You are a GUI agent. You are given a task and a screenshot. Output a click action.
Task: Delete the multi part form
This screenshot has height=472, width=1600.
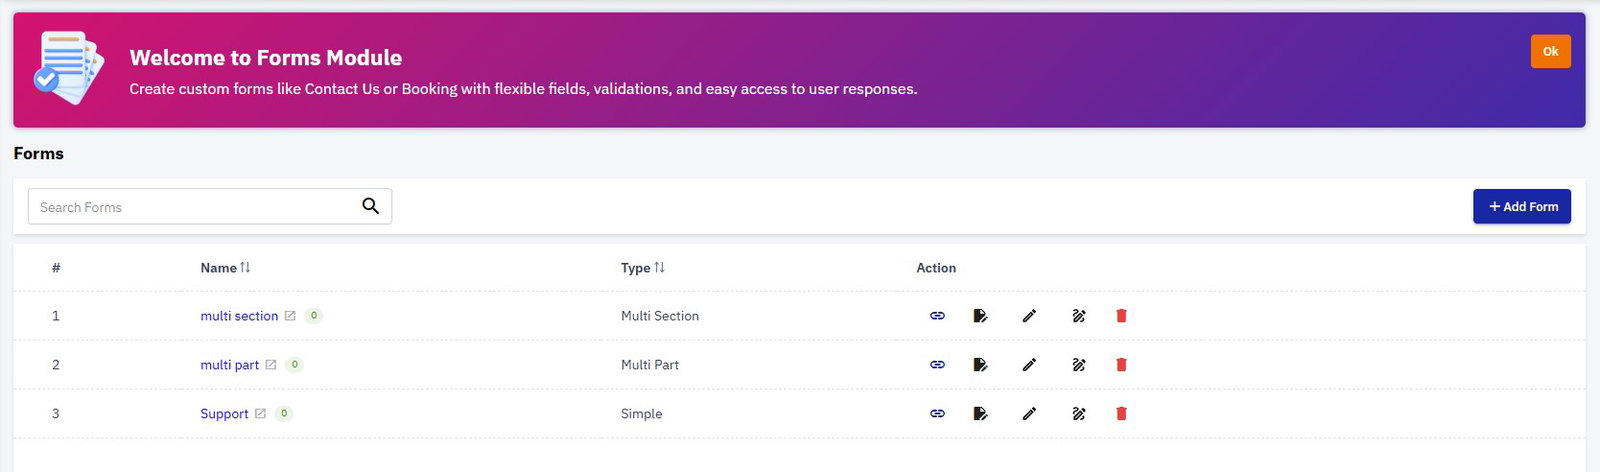tap(1121, 365)
